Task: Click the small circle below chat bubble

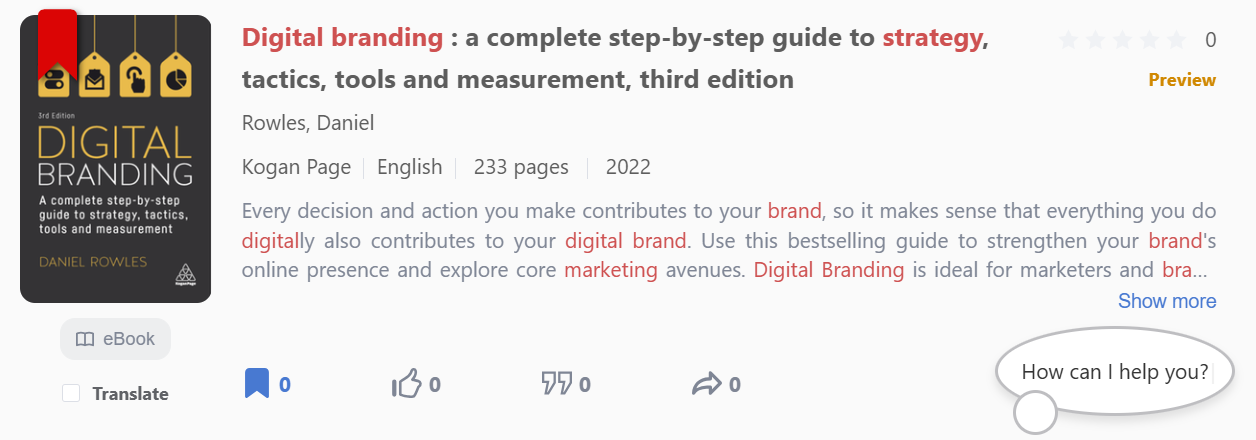Action: tap(1035, 411)
